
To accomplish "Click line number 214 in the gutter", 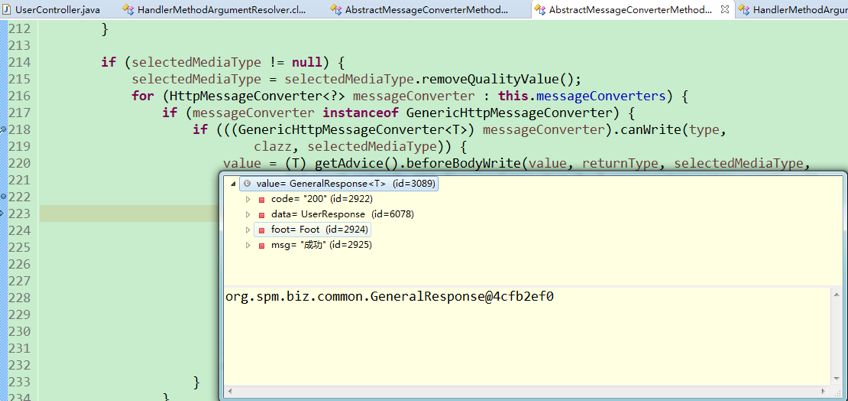I will pyautogui.click(x=19, y=62).
